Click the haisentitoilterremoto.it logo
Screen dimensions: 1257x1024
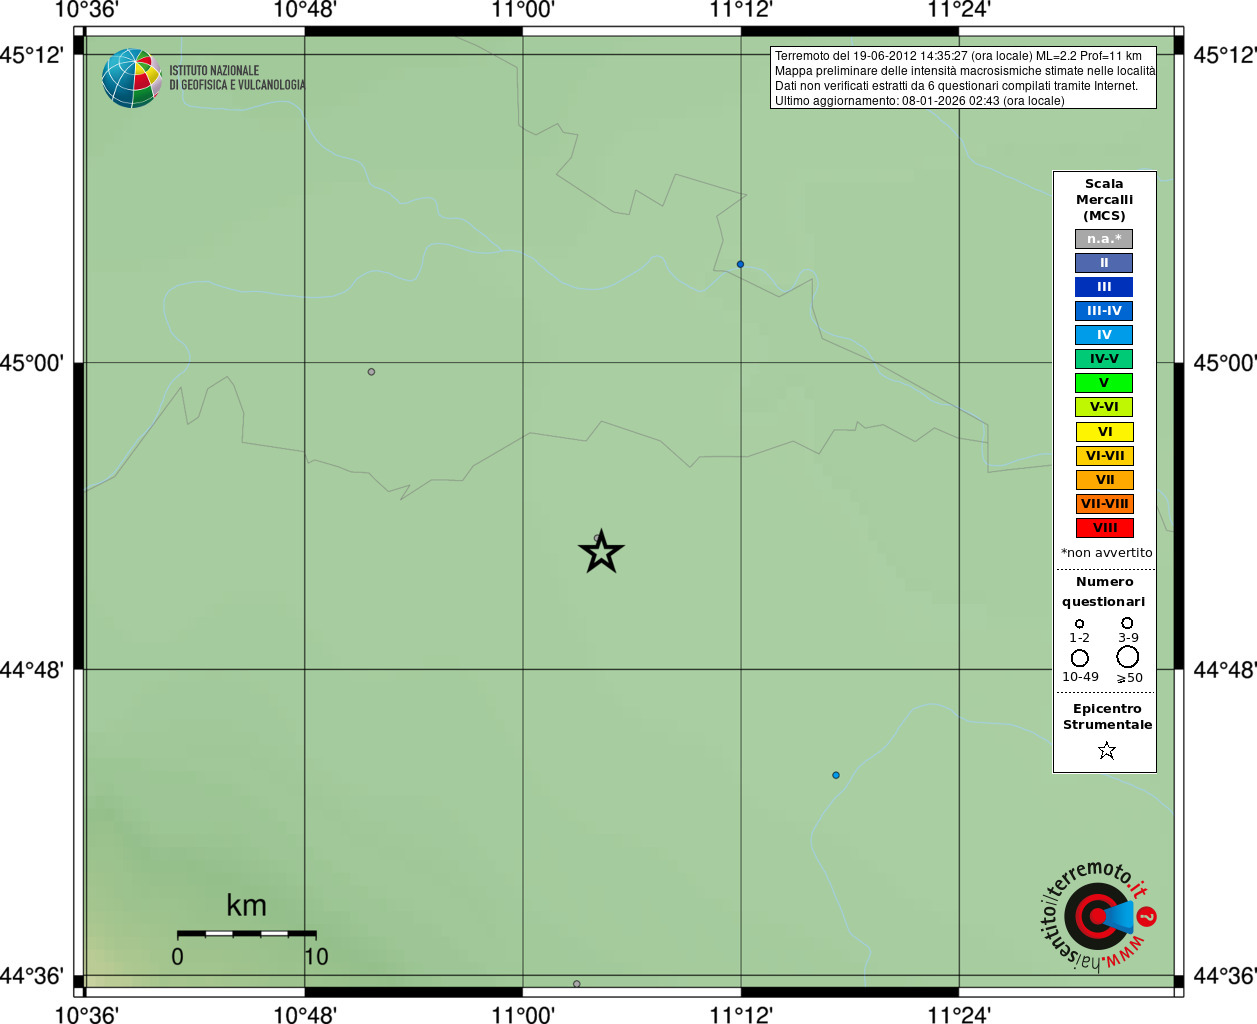pos(1099,915)
